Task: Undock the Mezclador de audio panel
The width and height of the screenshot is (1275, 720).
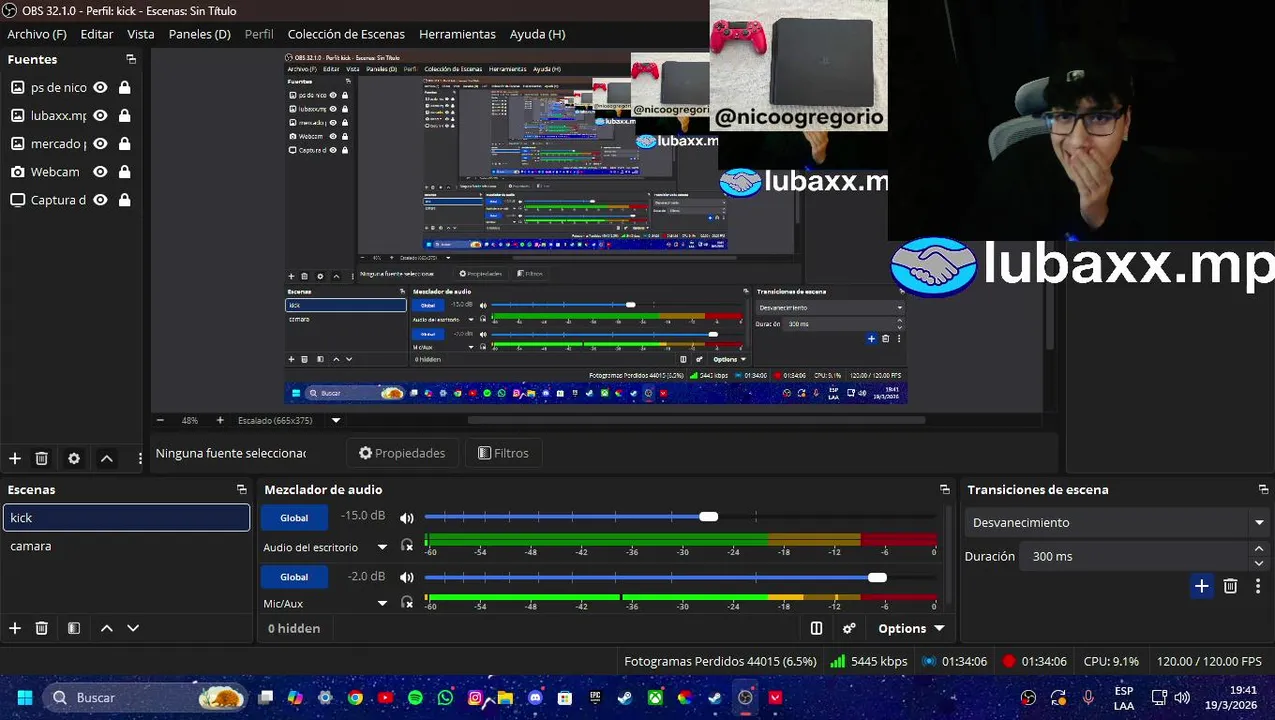Action: (x=945, y=489)
